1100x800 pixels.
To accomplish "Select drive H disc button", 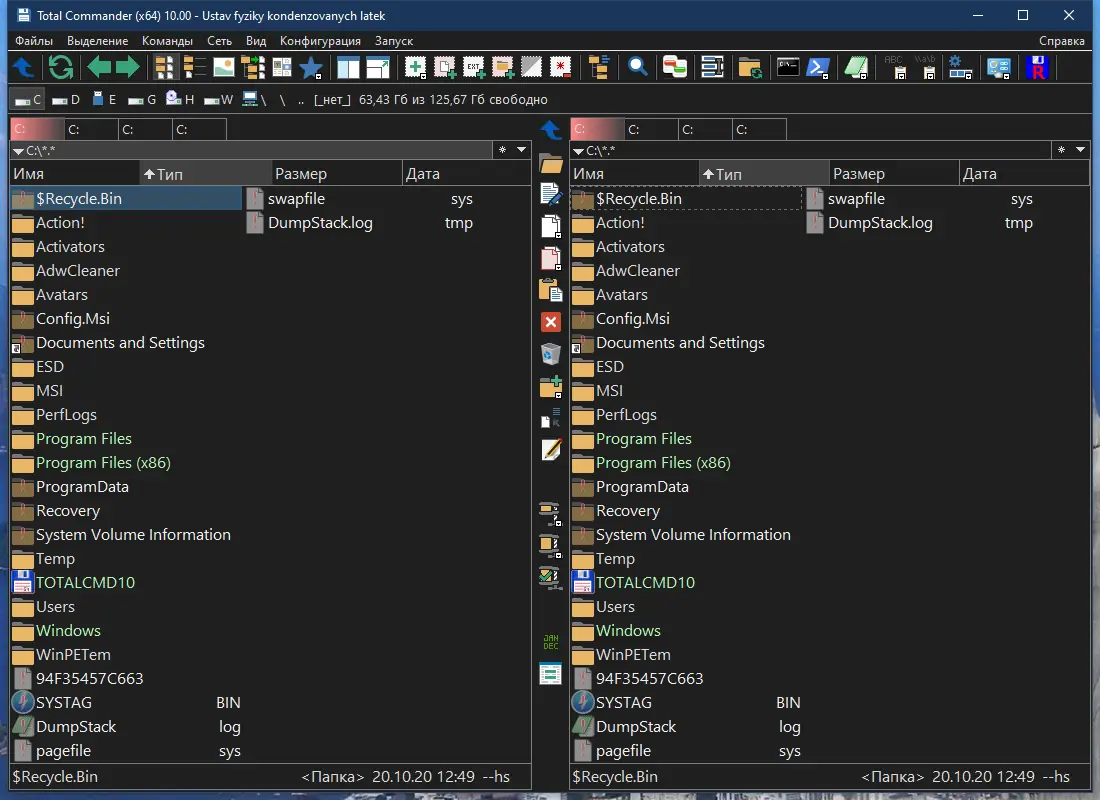I will point(180,100).
